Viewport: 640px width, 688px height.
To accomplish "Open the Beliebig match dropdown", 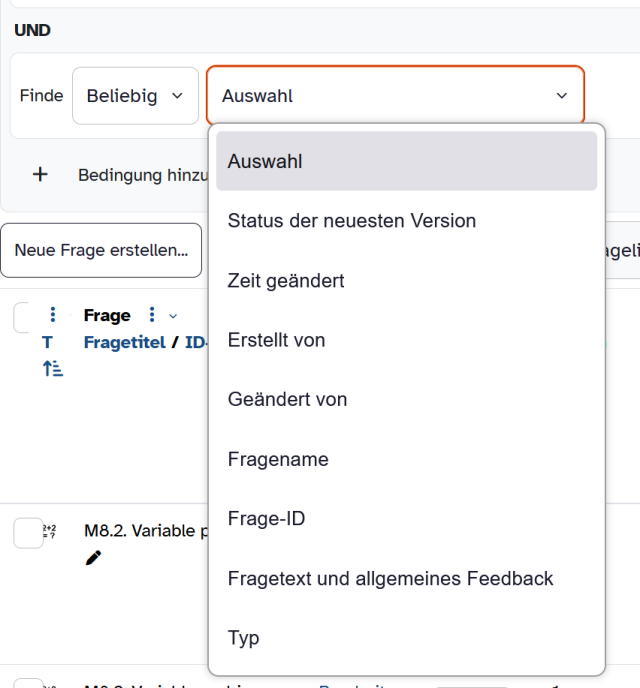I will pos(135,96).
